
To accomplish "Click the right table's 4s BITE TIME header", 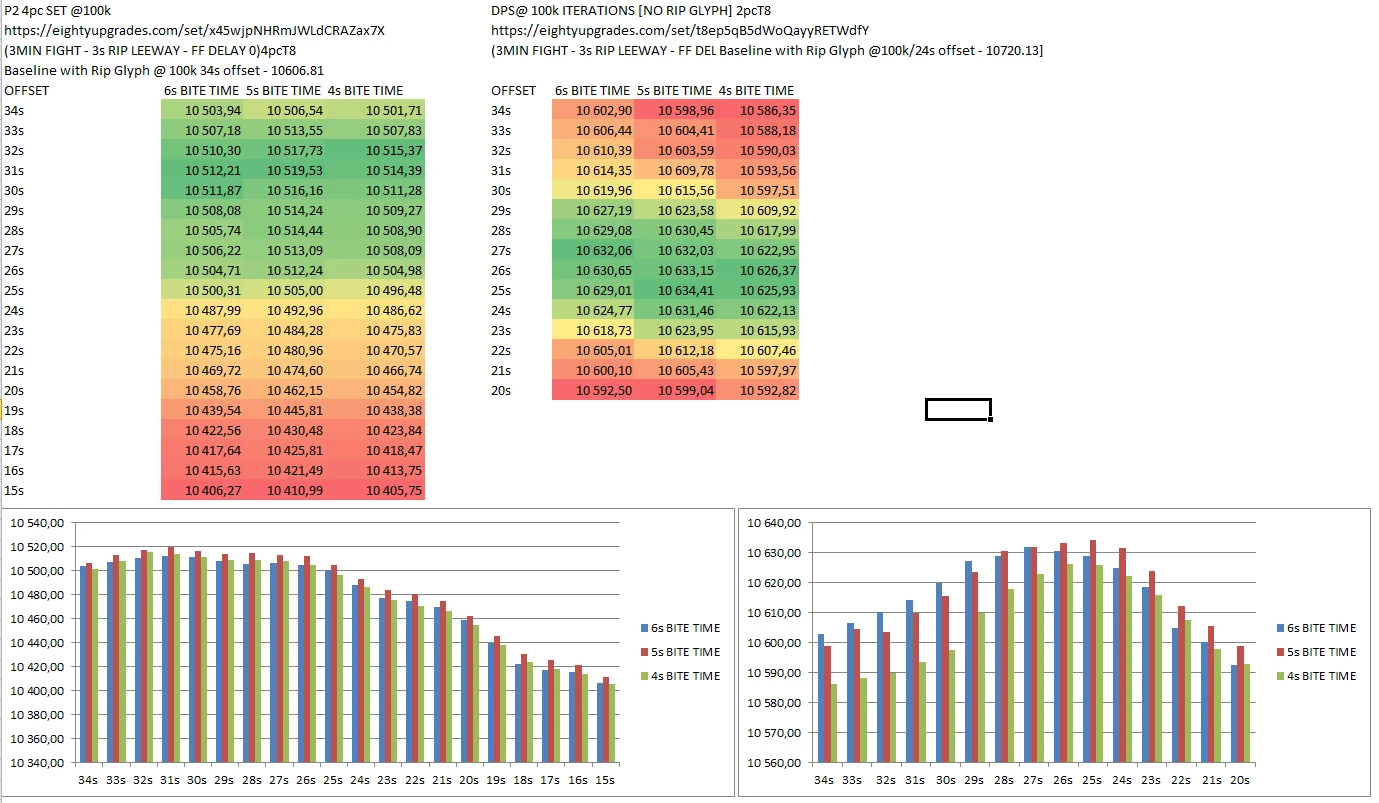I will pyautogui.click(x=757, y=90).
